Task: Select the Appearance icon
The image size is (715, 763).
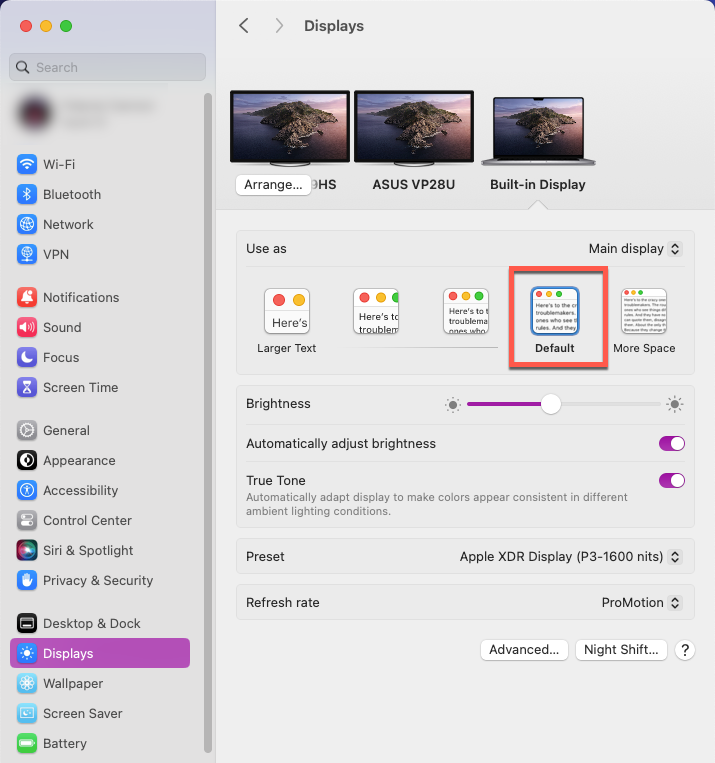Action: pos(27,460)
